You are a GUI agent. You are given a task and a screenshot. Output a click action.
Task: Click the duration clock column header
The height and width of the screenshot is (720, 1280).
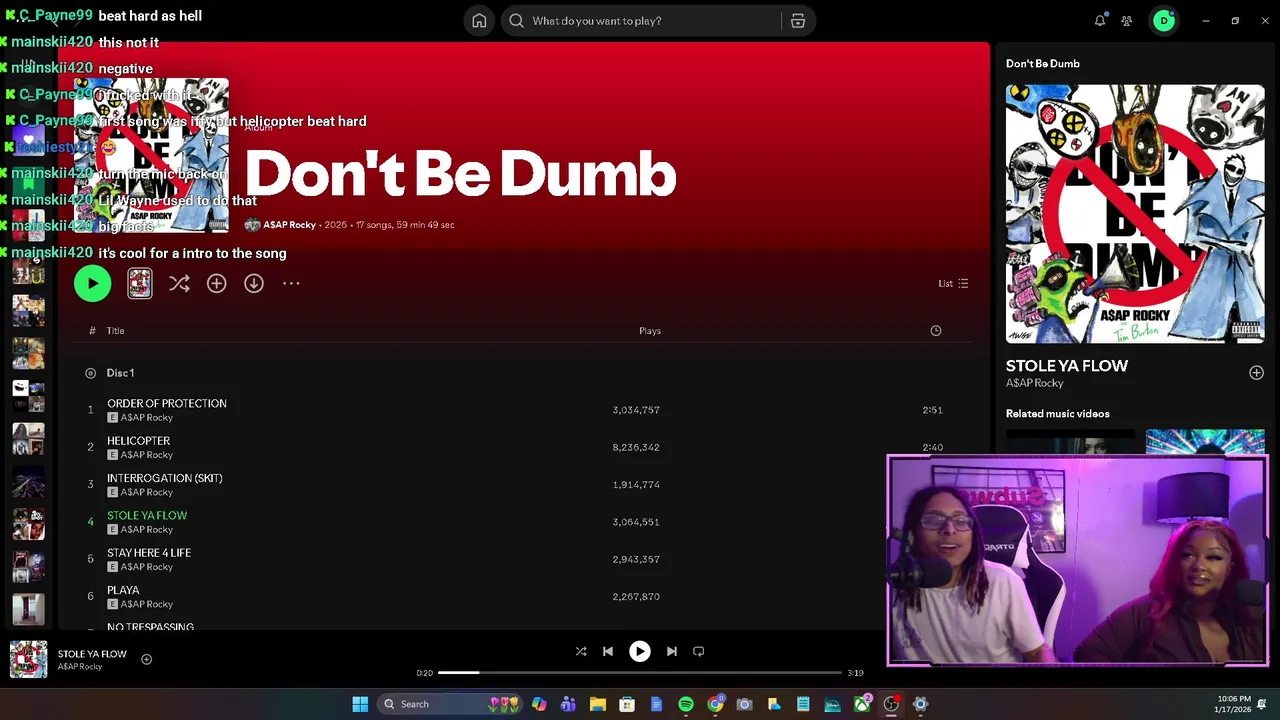(x=936, y=330)
